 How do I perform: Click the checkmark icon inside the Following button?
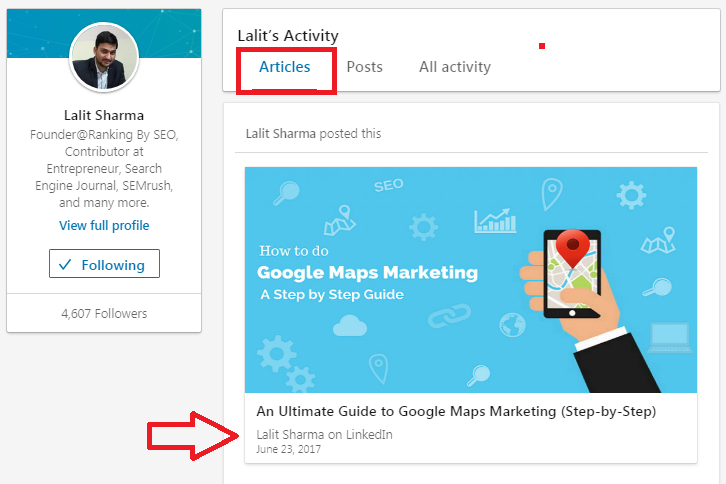click(x=65, y=264)
